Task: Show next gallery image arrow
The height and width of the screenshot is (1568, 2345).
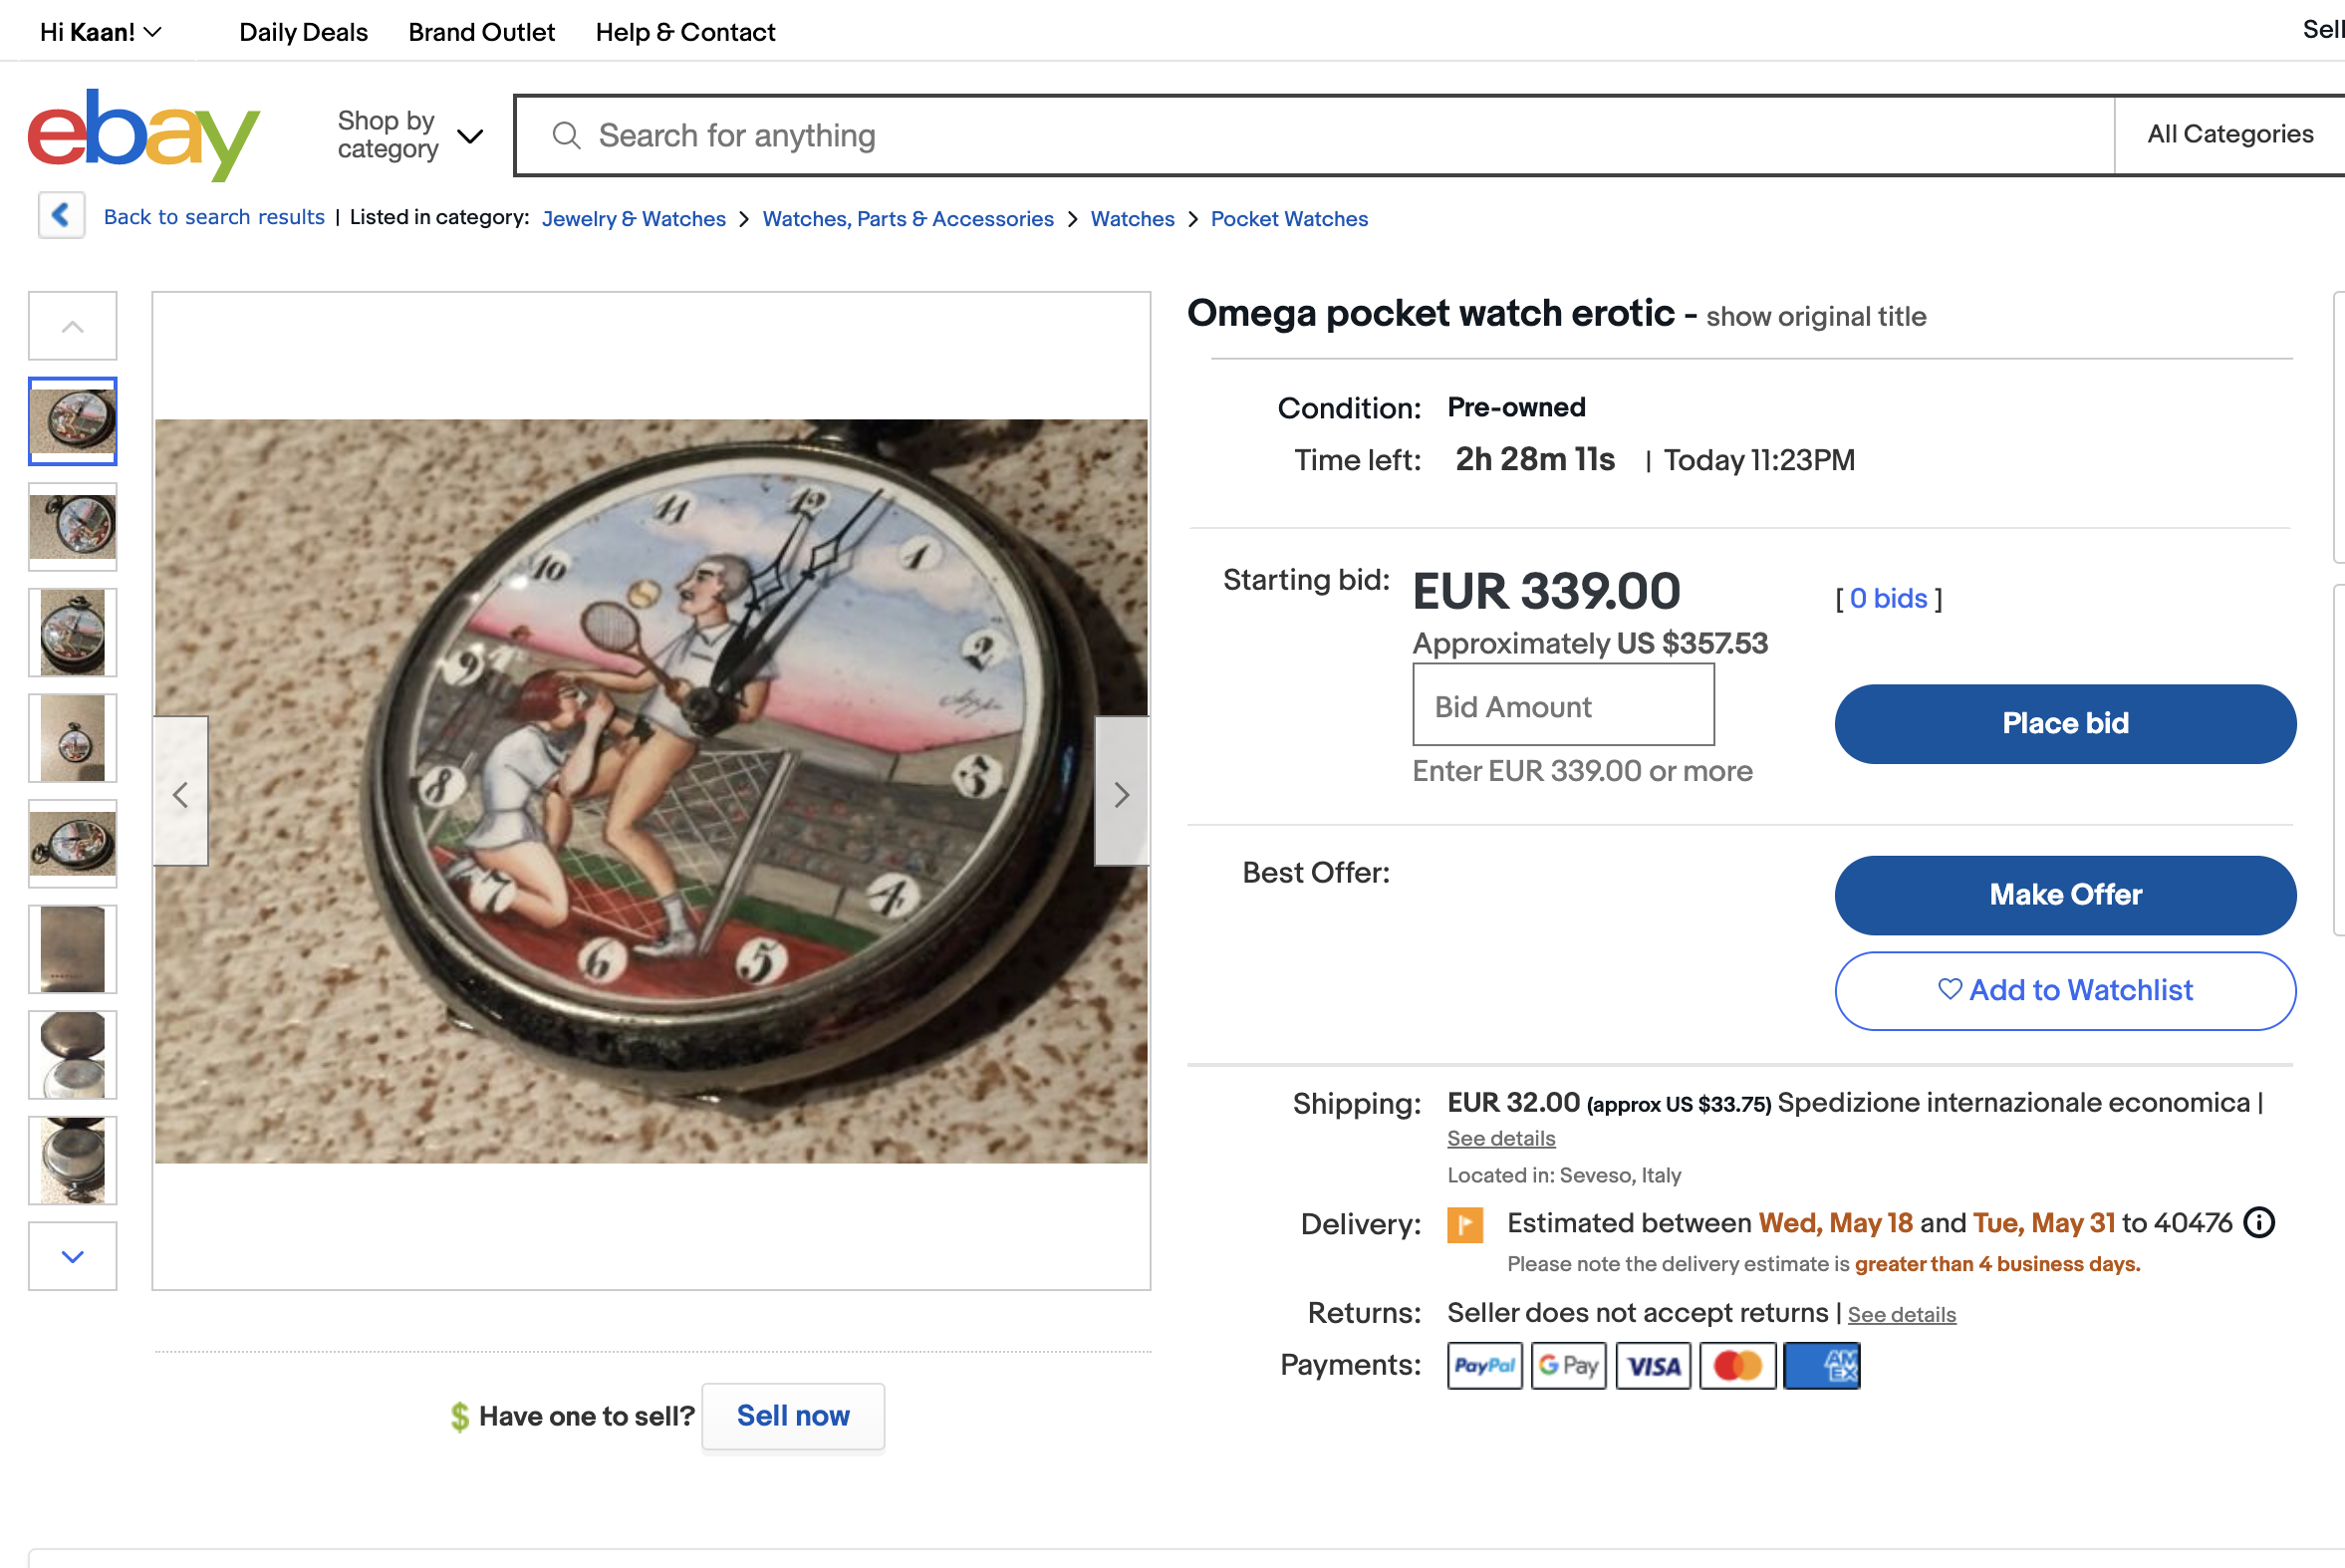Action: coord(1122,794)
